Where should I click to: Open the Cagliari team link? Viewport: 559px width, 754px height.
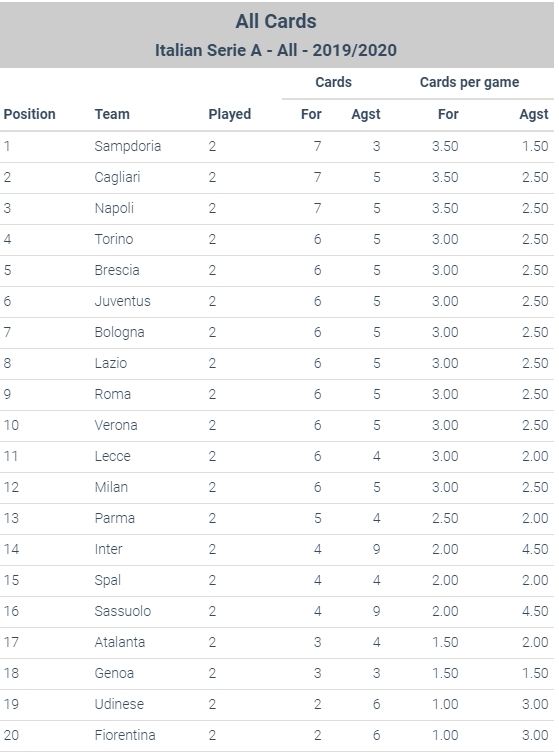[x=117, y=177]
